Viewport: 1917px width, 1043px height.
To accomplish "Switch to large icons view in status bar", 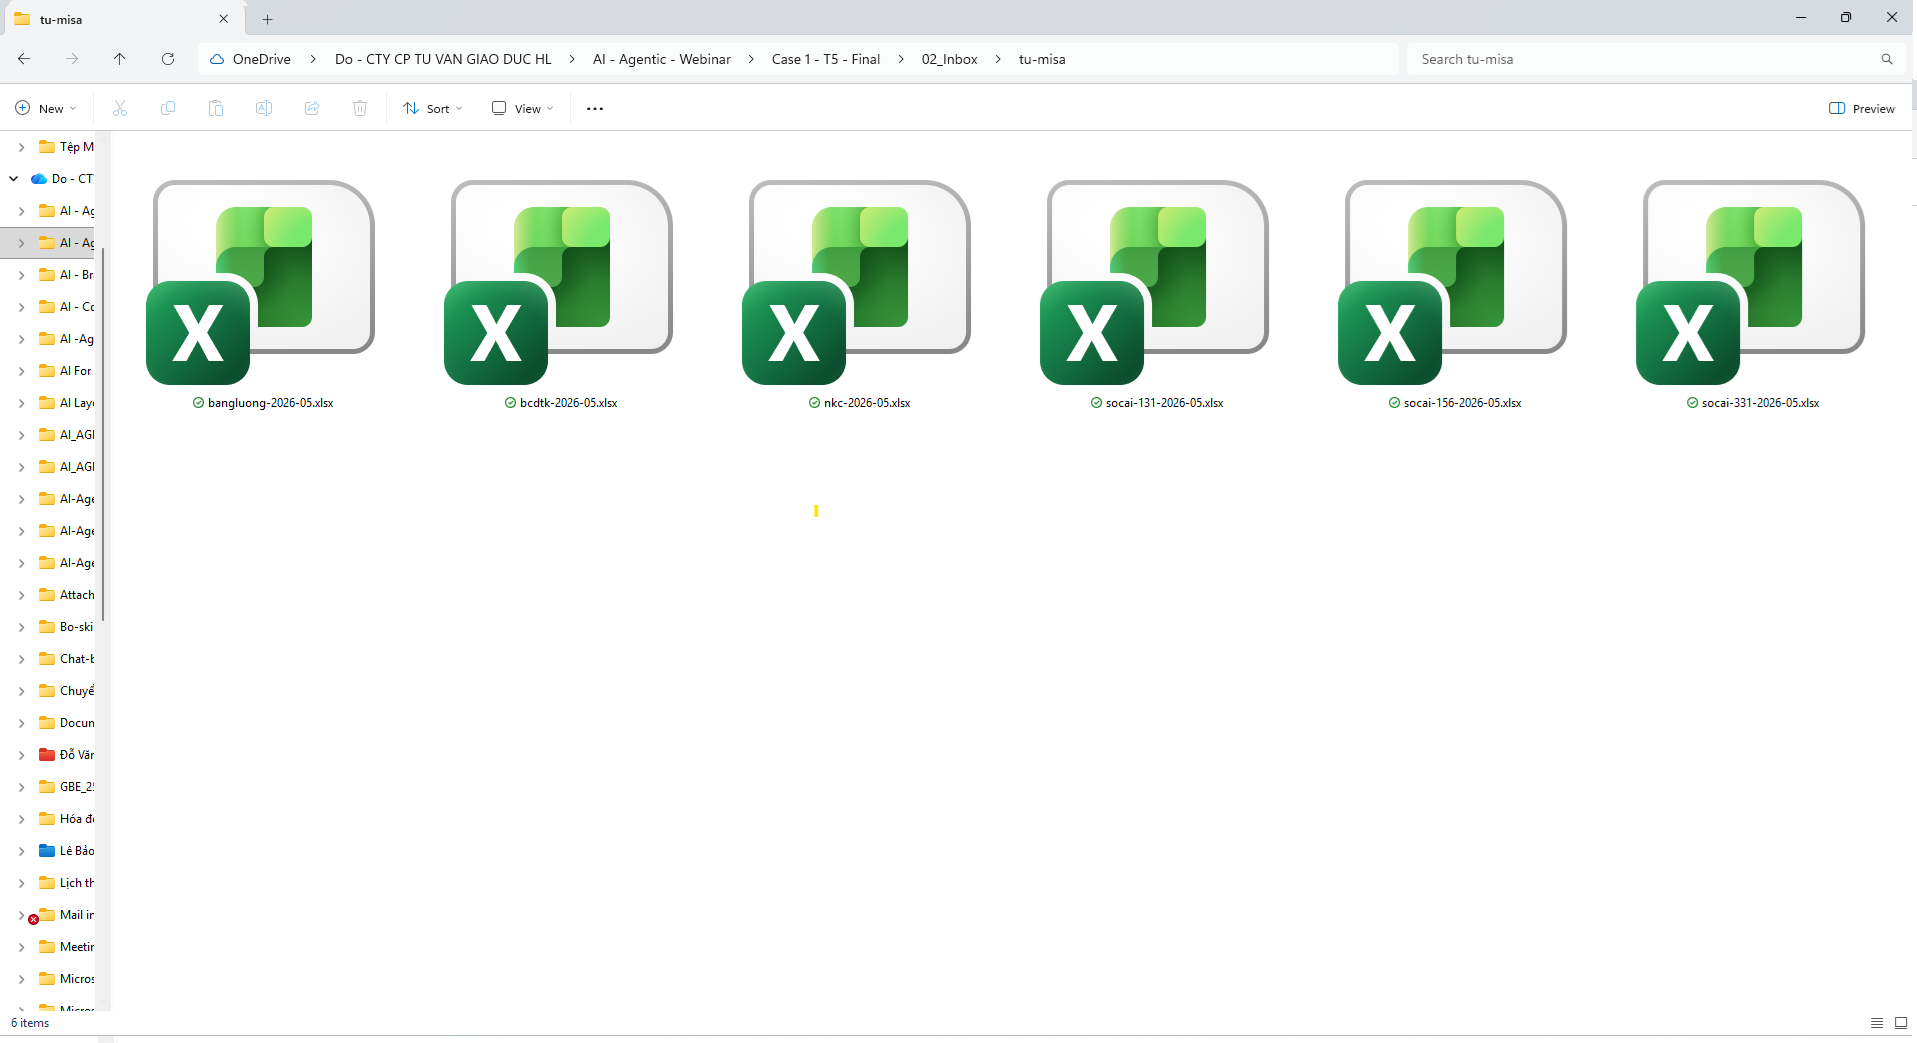I will coord(1901,1023).
